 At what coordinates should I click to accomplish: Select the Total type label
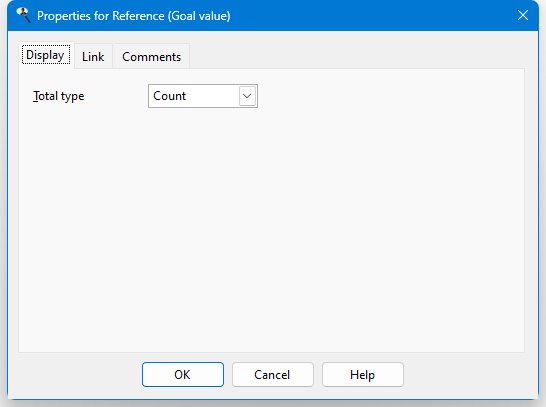tap(58, 96)
